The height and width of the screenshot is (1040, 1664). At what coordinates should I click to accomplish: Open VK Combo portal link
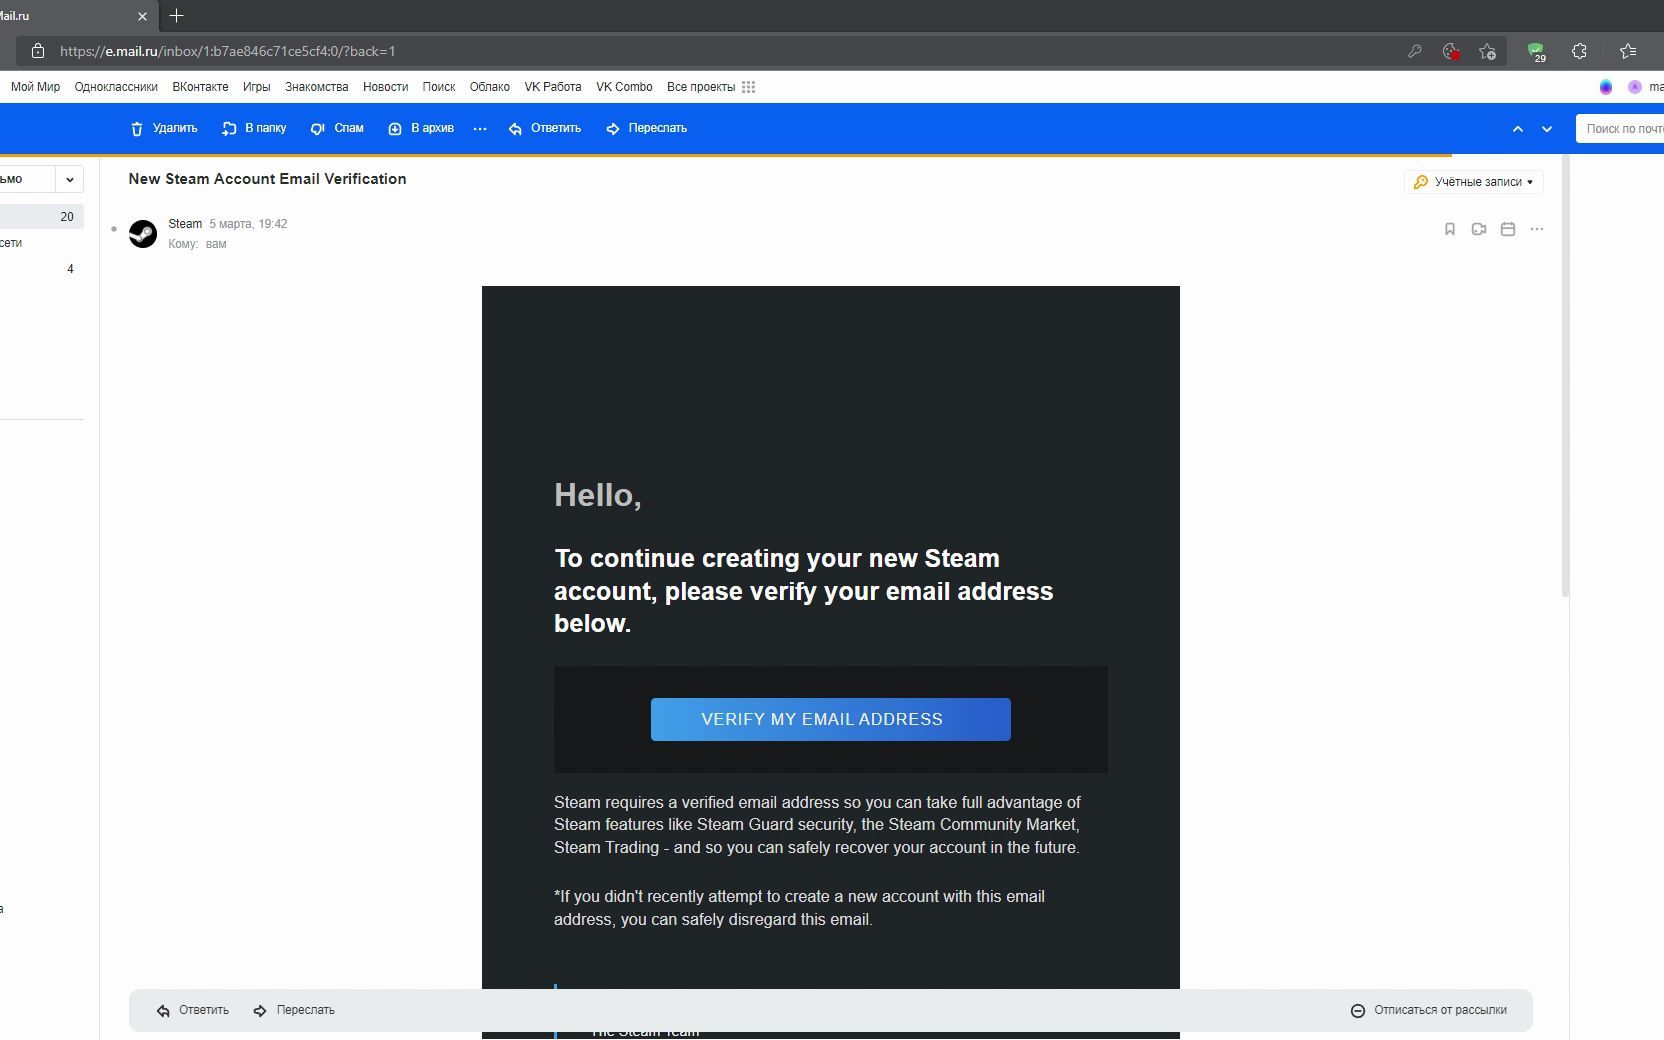(624, 87)
